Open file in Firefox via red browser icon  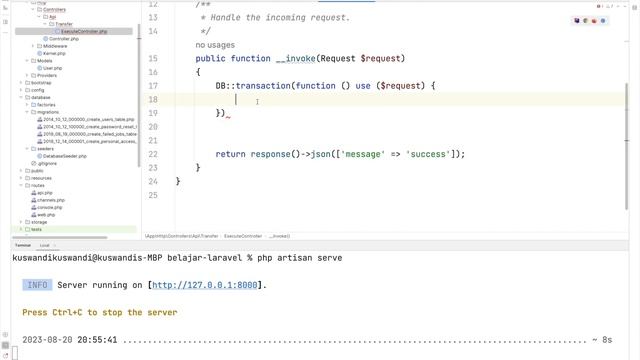point(594,20)
